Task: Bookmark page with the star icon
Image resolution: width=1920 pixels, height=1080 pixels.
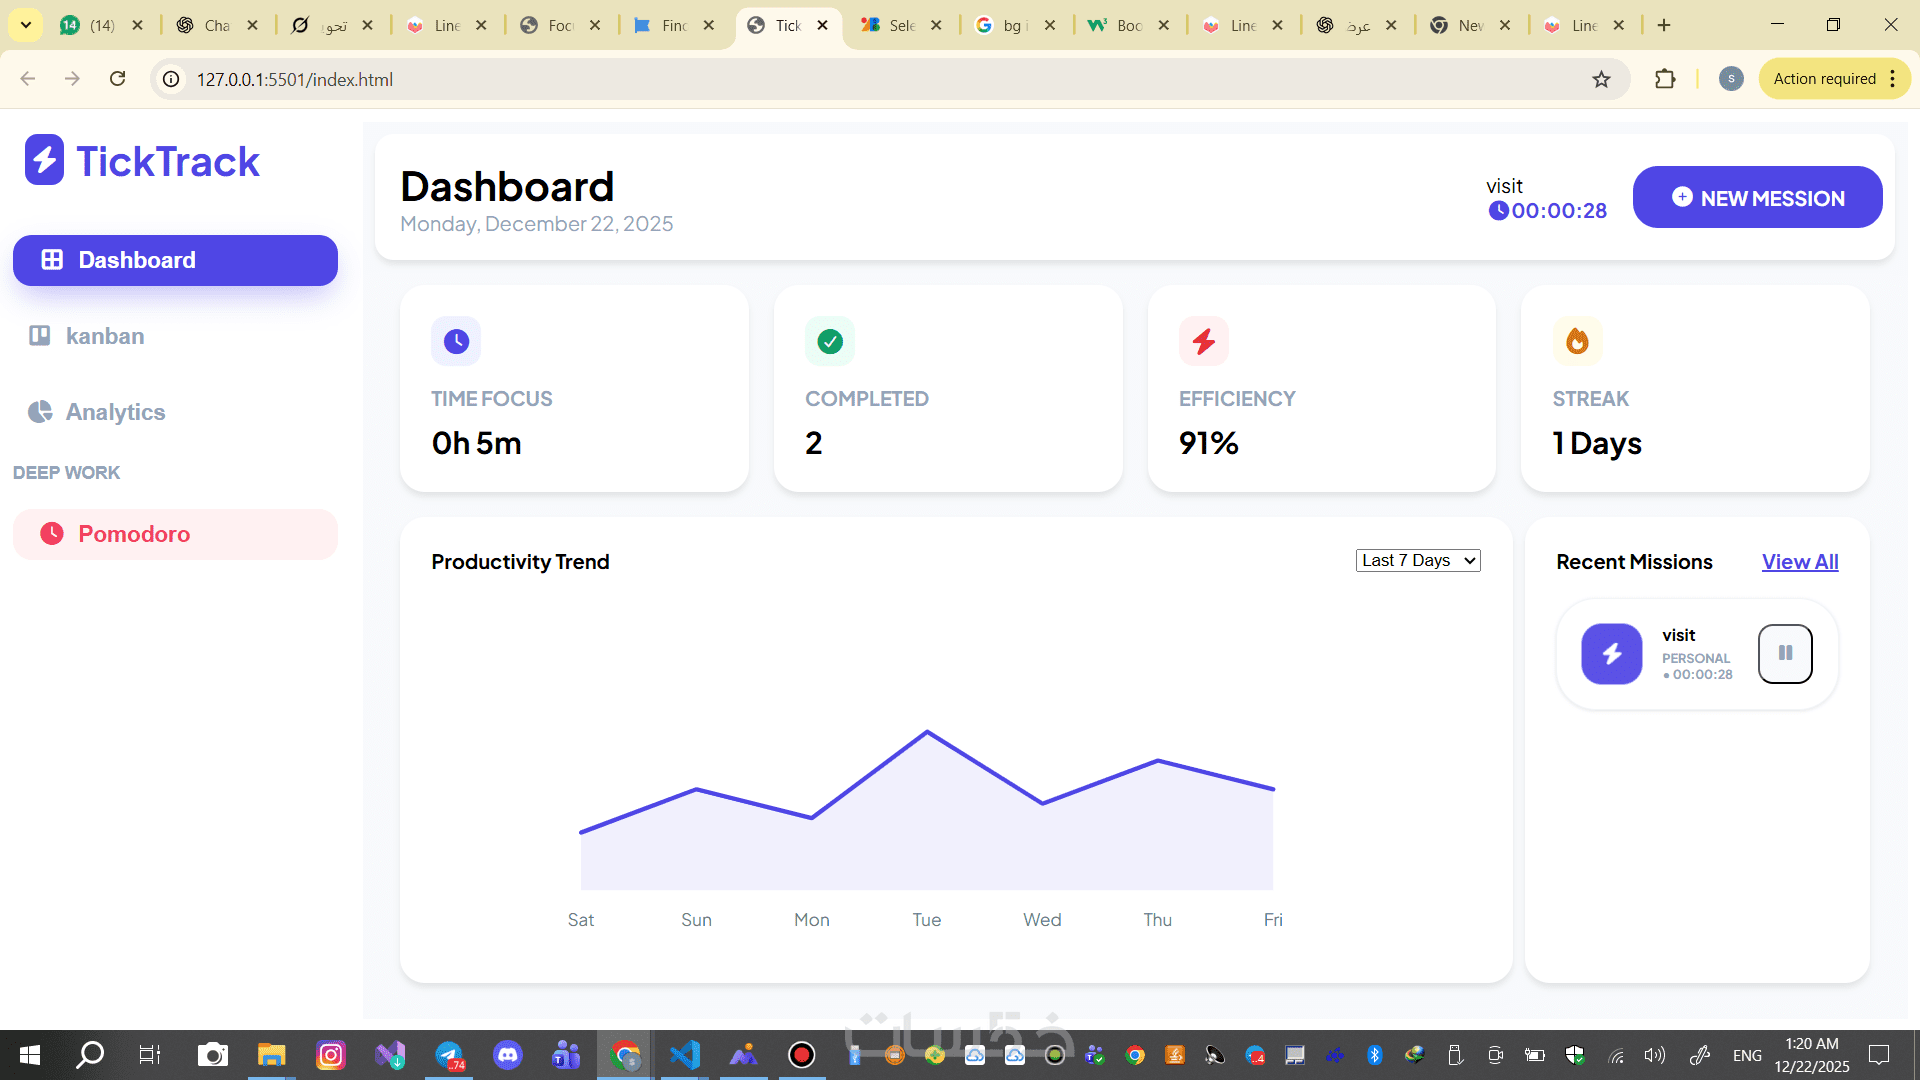Action: point(1601,79)
